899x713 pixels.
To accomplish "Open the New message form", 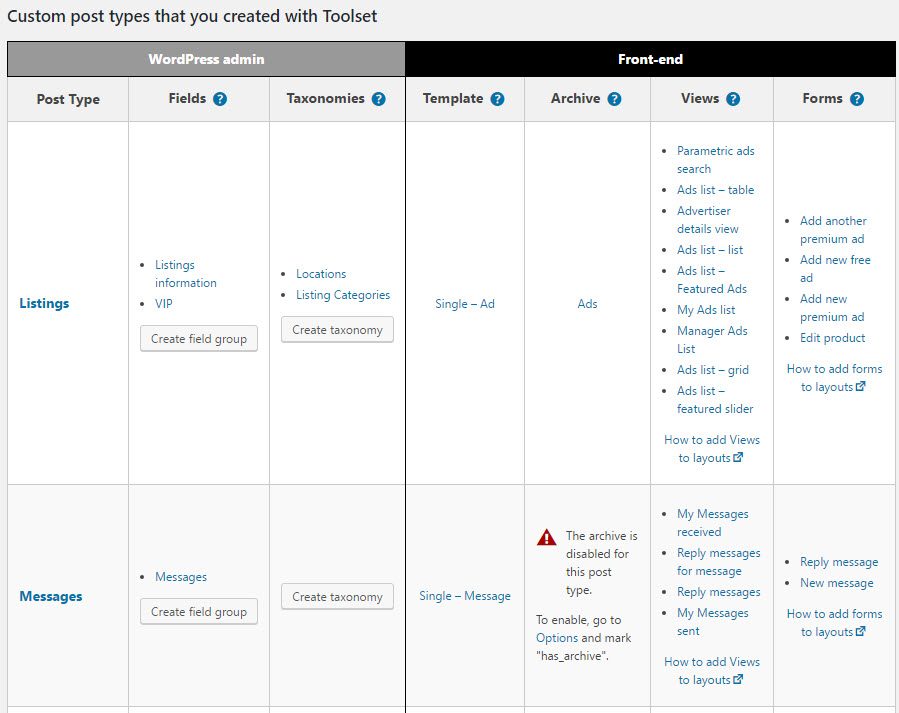I will pos(837,583).
